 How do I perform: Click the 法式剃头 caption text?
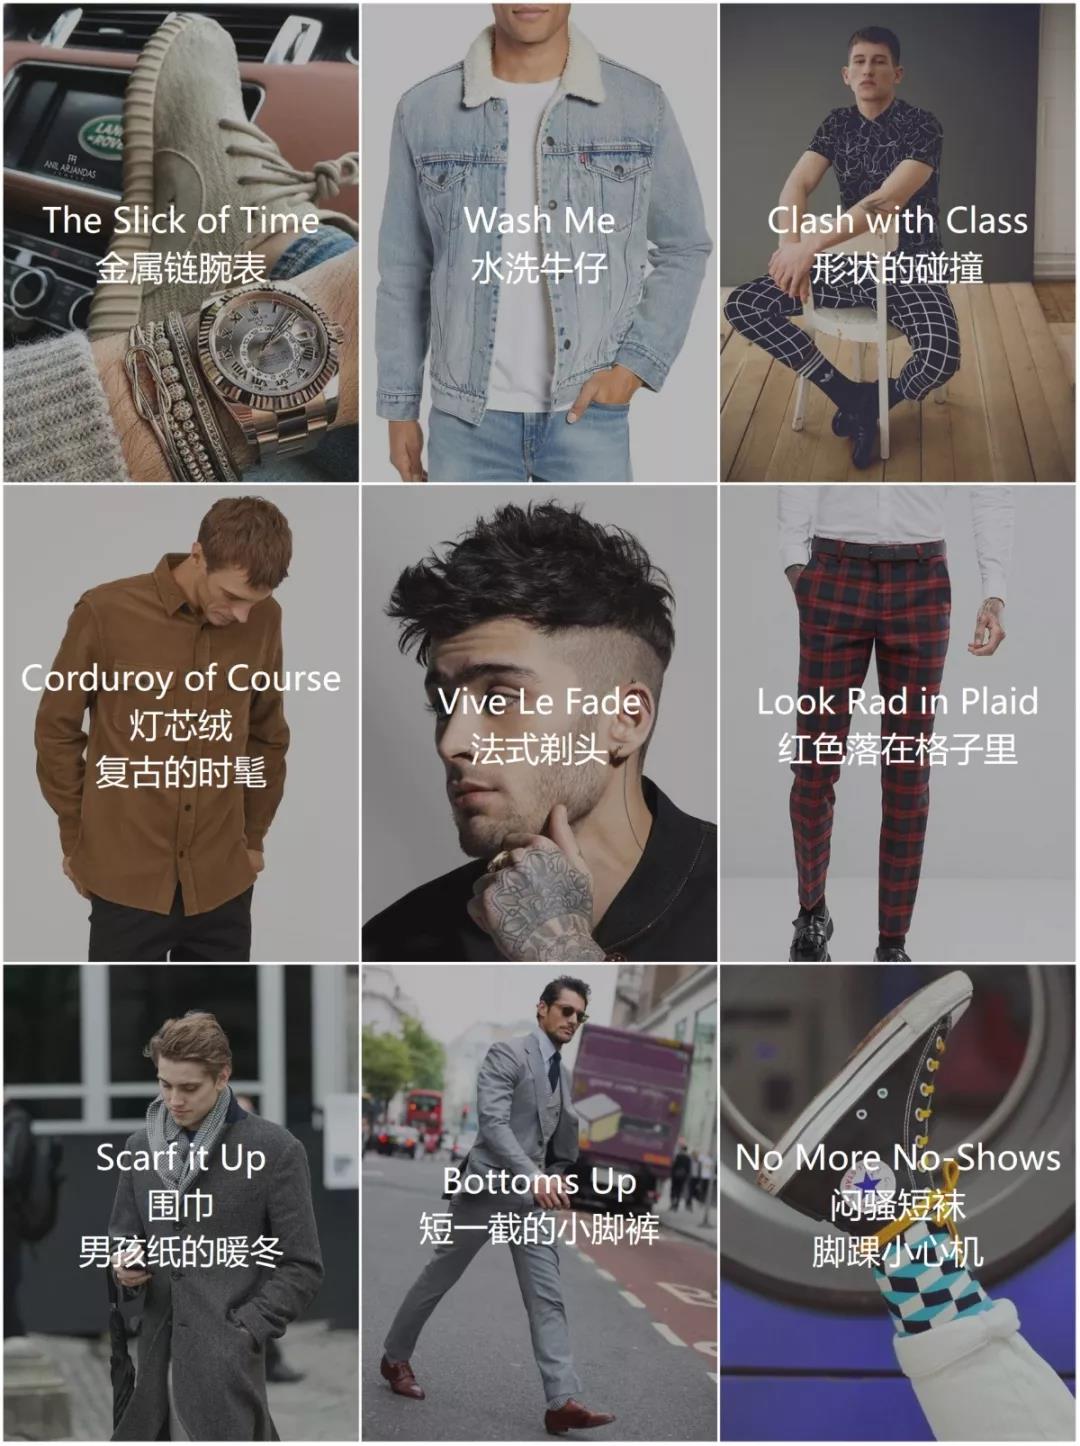pos(539,748)
